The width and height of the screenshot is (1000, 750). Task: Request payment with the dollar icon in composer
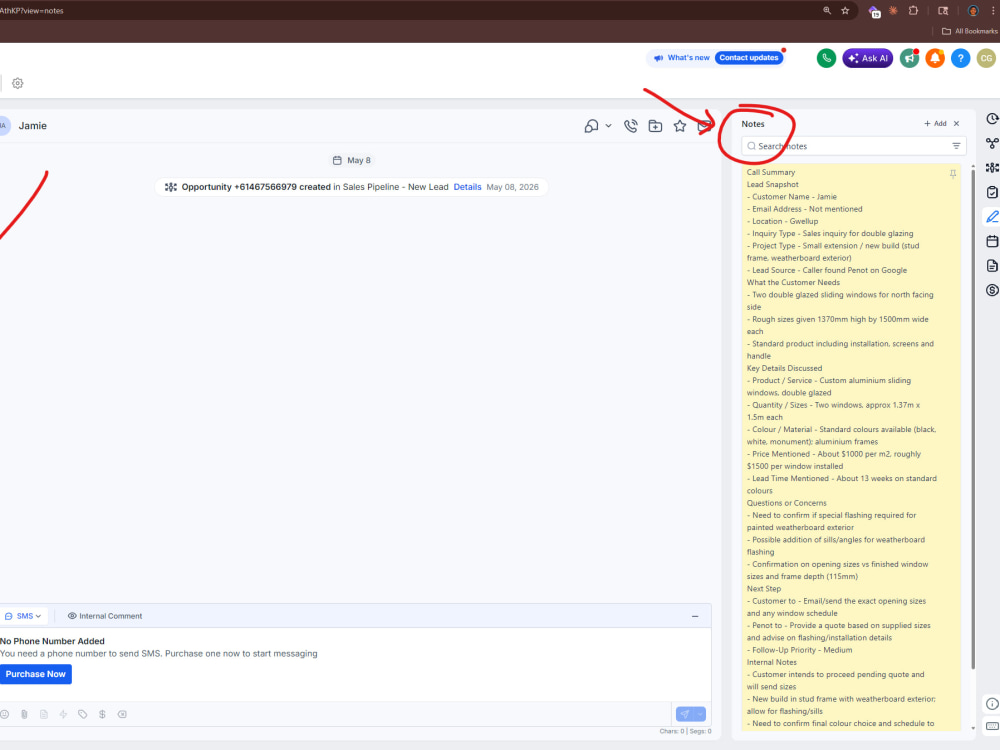click(x=102, y=714)
